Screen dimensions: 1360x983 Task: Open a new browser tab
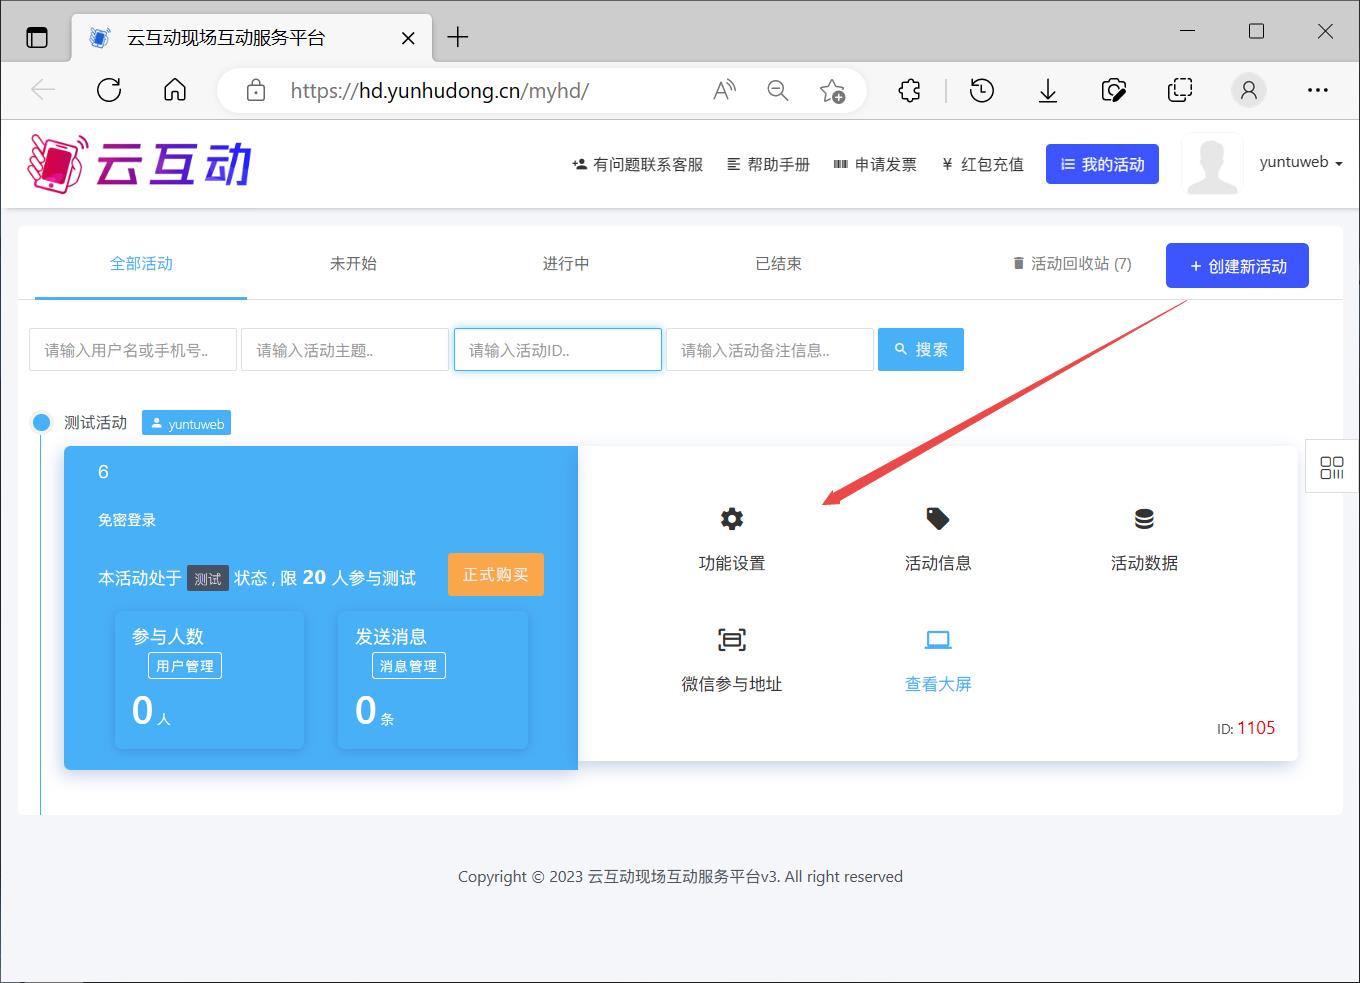coord(458,37)
